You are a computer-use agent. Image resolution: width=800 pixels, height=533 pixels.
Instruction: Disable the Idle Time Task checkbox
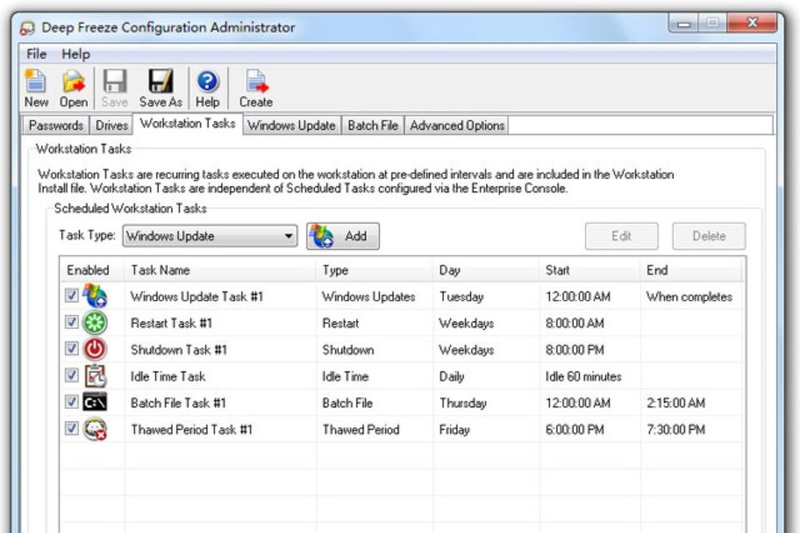pyautogui.click(x=72, y=376)
